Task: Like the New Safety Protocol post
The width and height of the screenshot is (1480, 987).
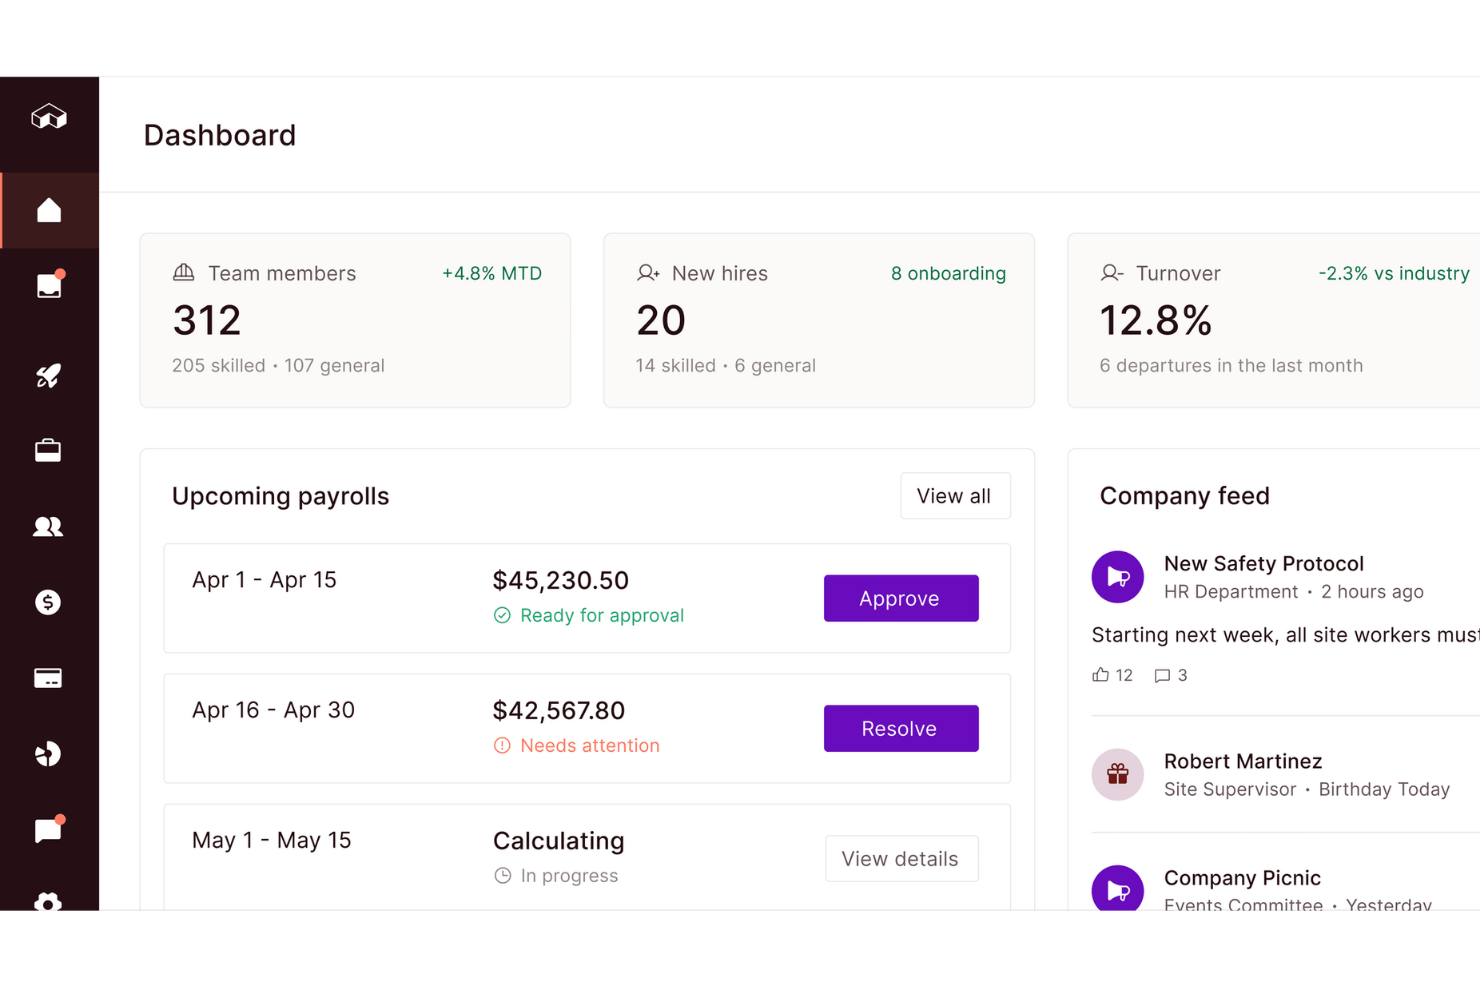Action: pyautogui.click(x=1112, y=675)
